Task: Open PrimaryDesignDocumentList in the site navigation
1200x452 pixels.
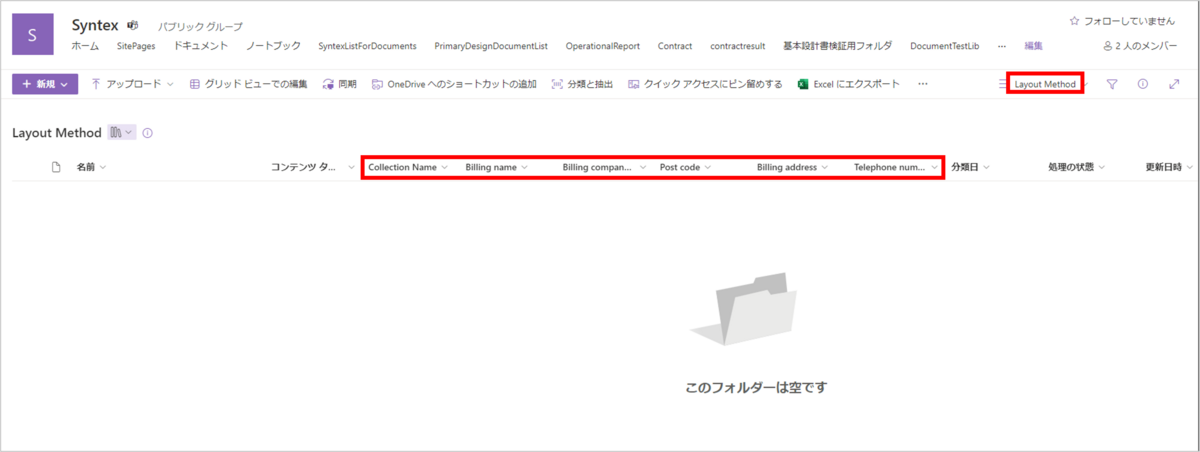Action: click(x=491, y=46)
